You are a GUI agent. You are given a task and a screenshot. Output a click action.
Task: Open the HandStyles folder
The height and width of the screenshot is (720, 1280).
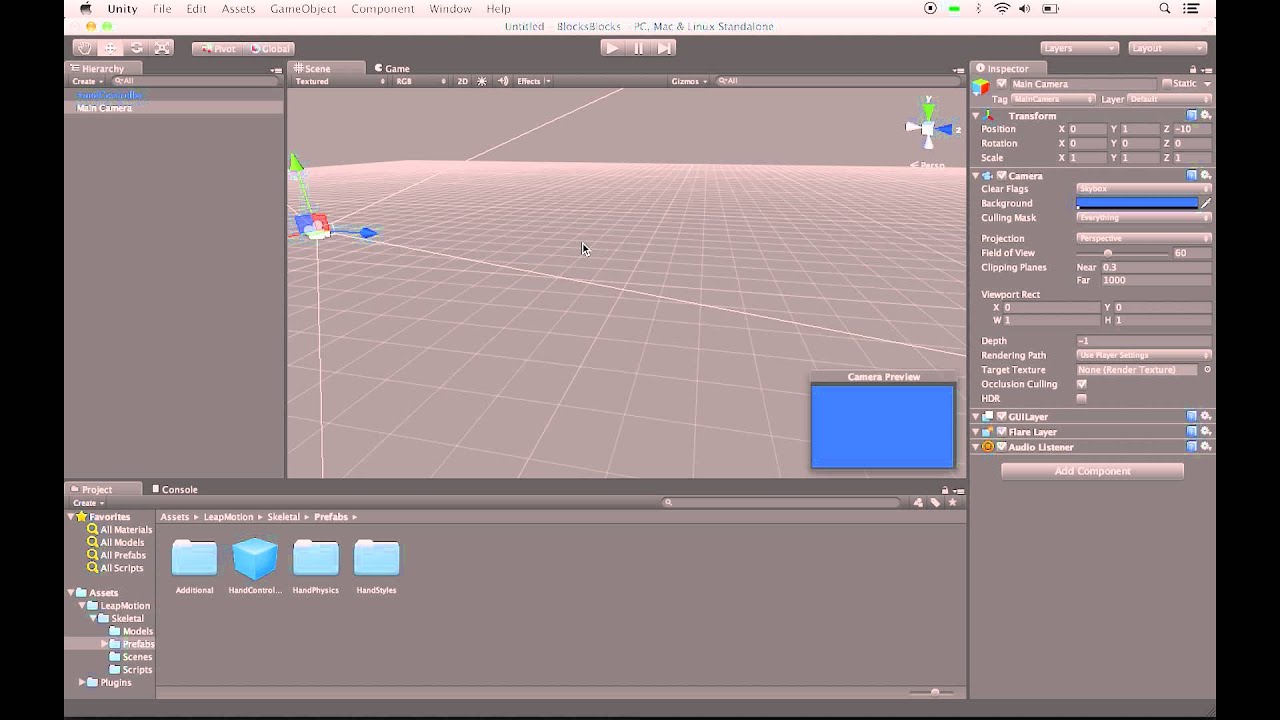pyautogui.click(x=377, y=559)
